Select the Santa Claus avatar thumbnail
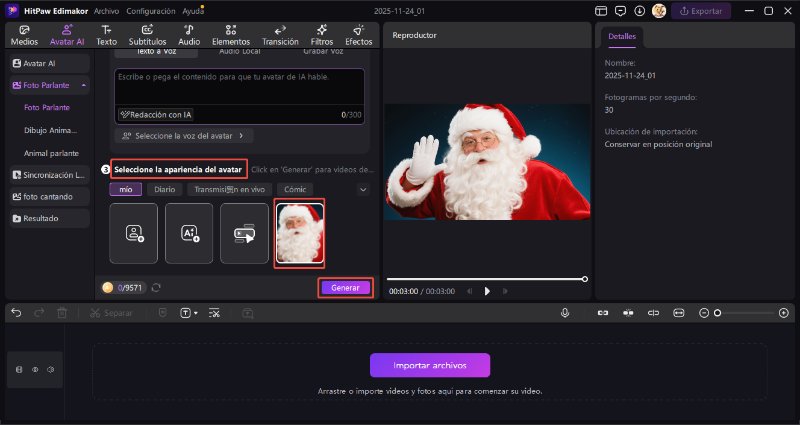Image resolution: width=800 pixels, height=425 pixels. coord(299,233)
